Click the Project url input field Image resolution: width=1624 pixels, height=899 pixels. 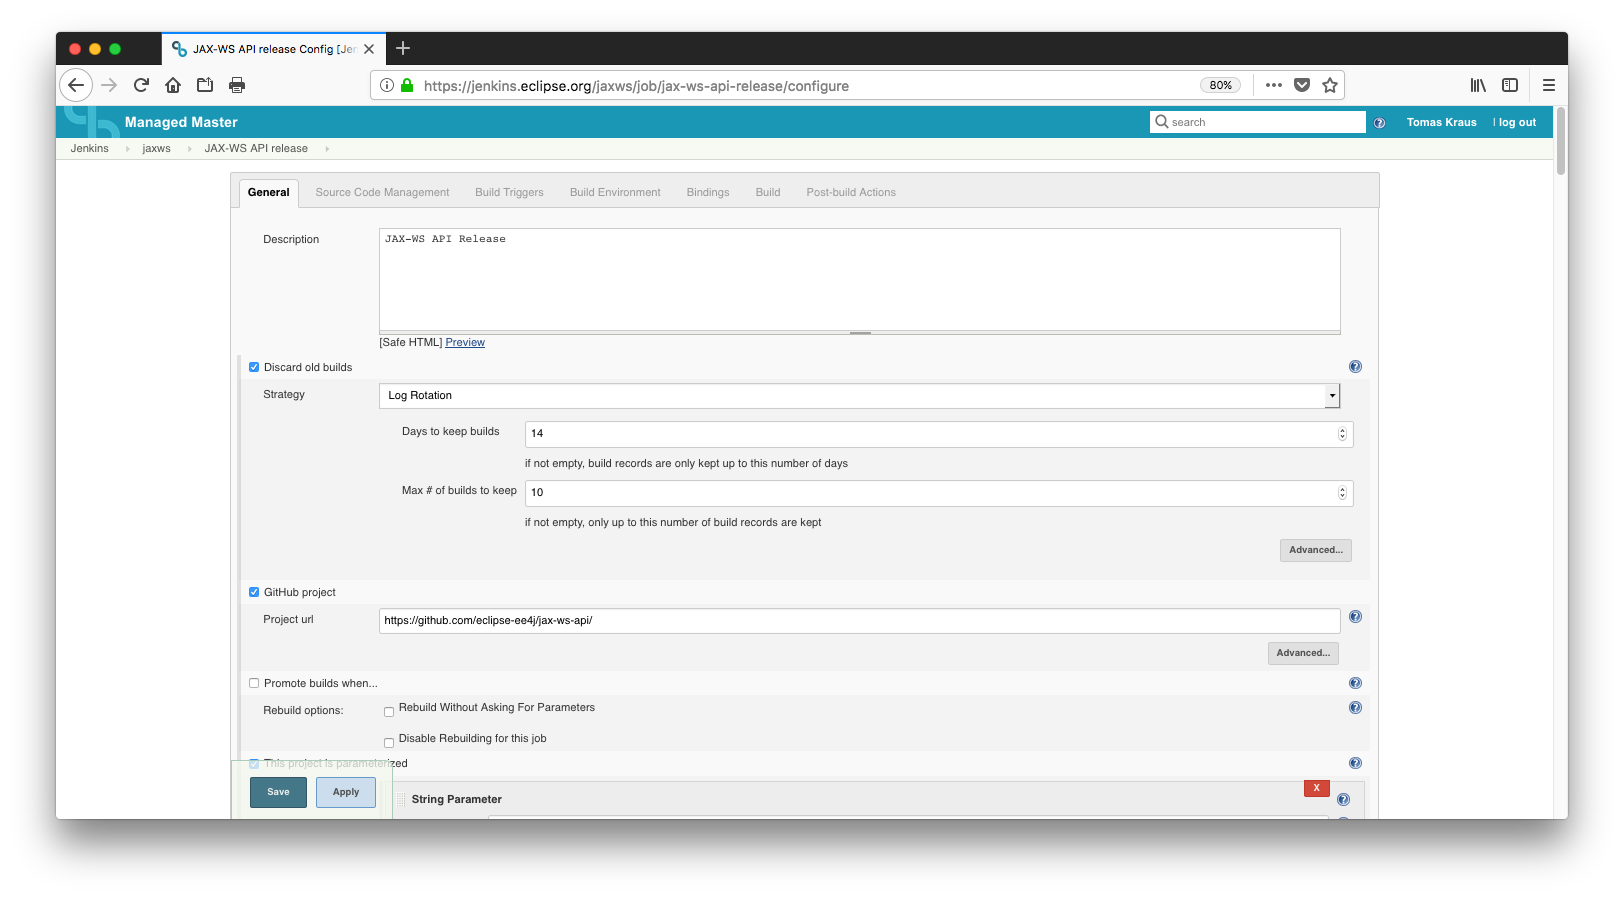coord(860,621)
